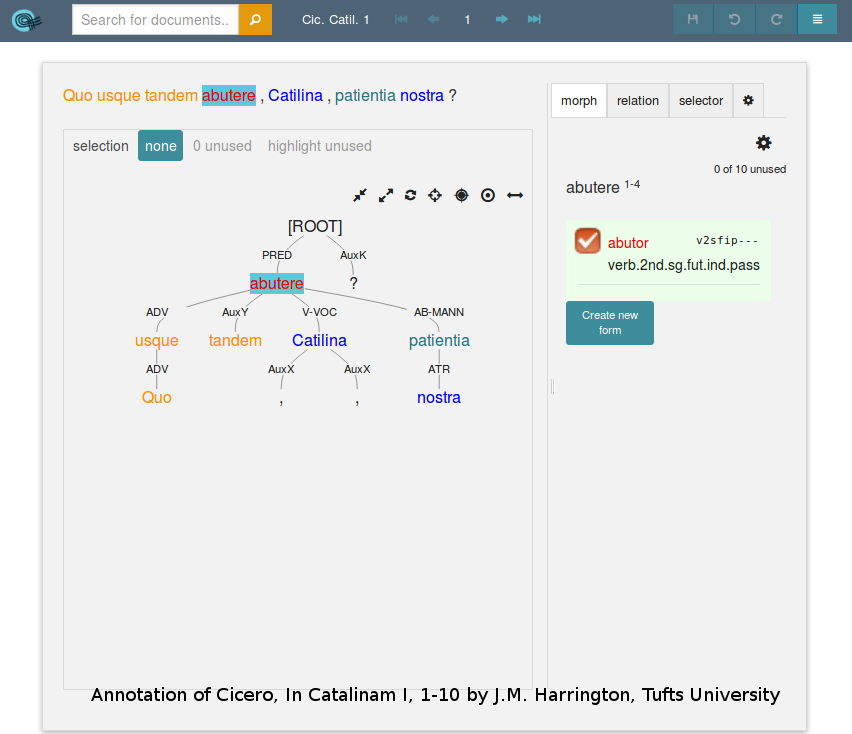Viewport: 852px width, 734px height.
Task: Switch to the selector tab
Action: pos(700,101)
